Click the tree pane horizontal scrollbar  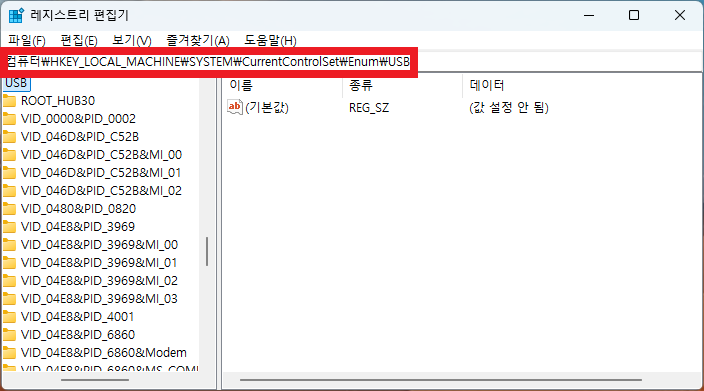(95, 380)
